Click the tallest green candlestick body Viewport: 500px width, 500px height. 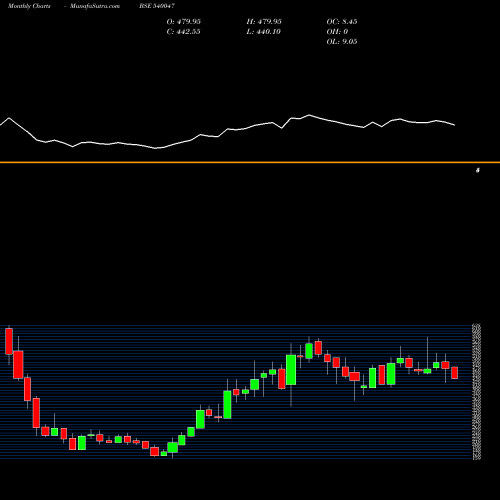291,370
